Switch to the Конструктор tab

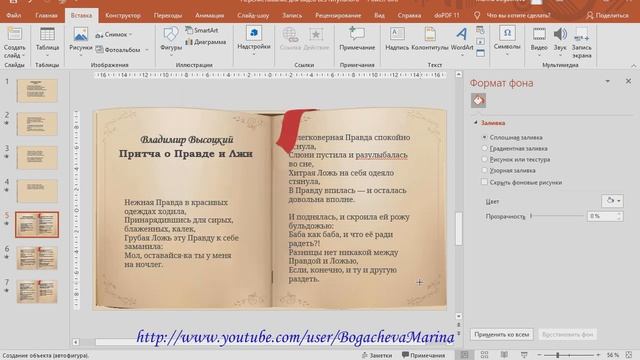[x=123, y=16]
